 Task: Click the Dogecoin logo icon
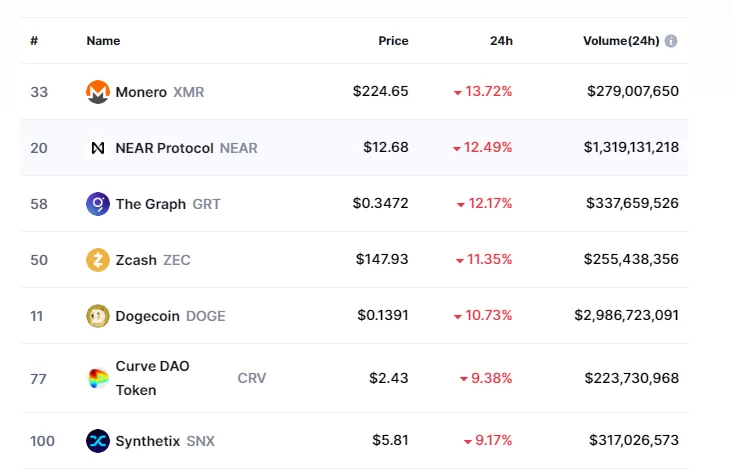(x=98, y=316)
